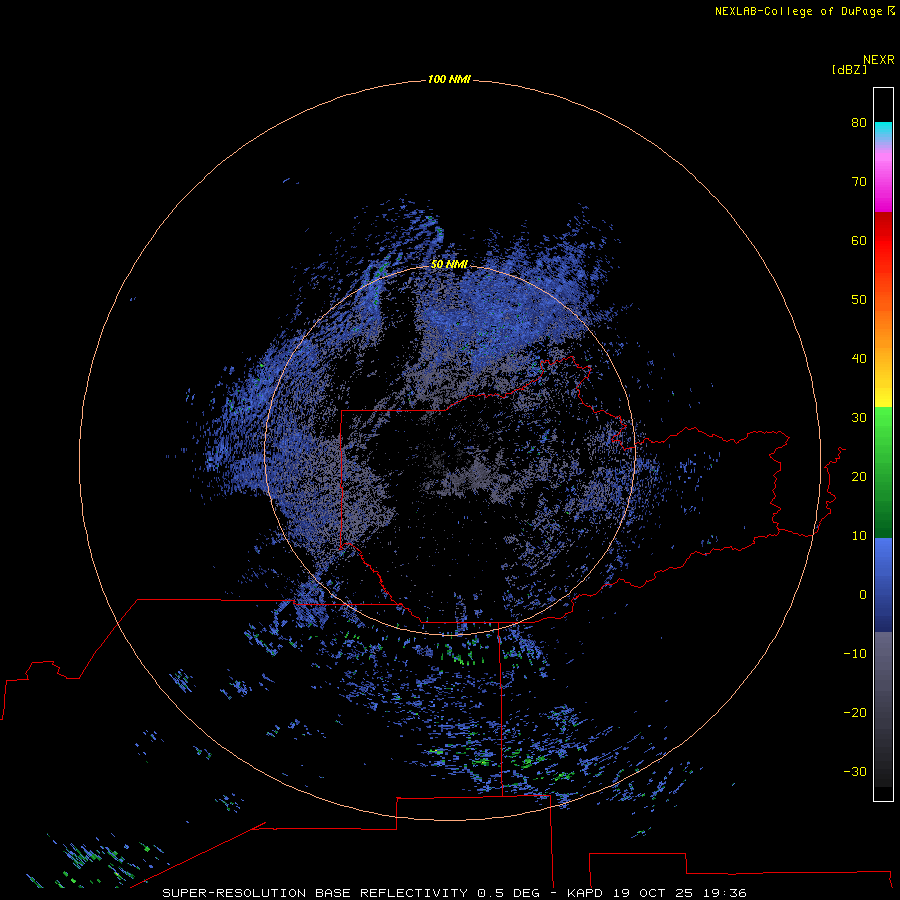The height and width of the screenshot is (900, 900).
Task: Click the 0 value on dBZ scale
Action: pos(863,595)
